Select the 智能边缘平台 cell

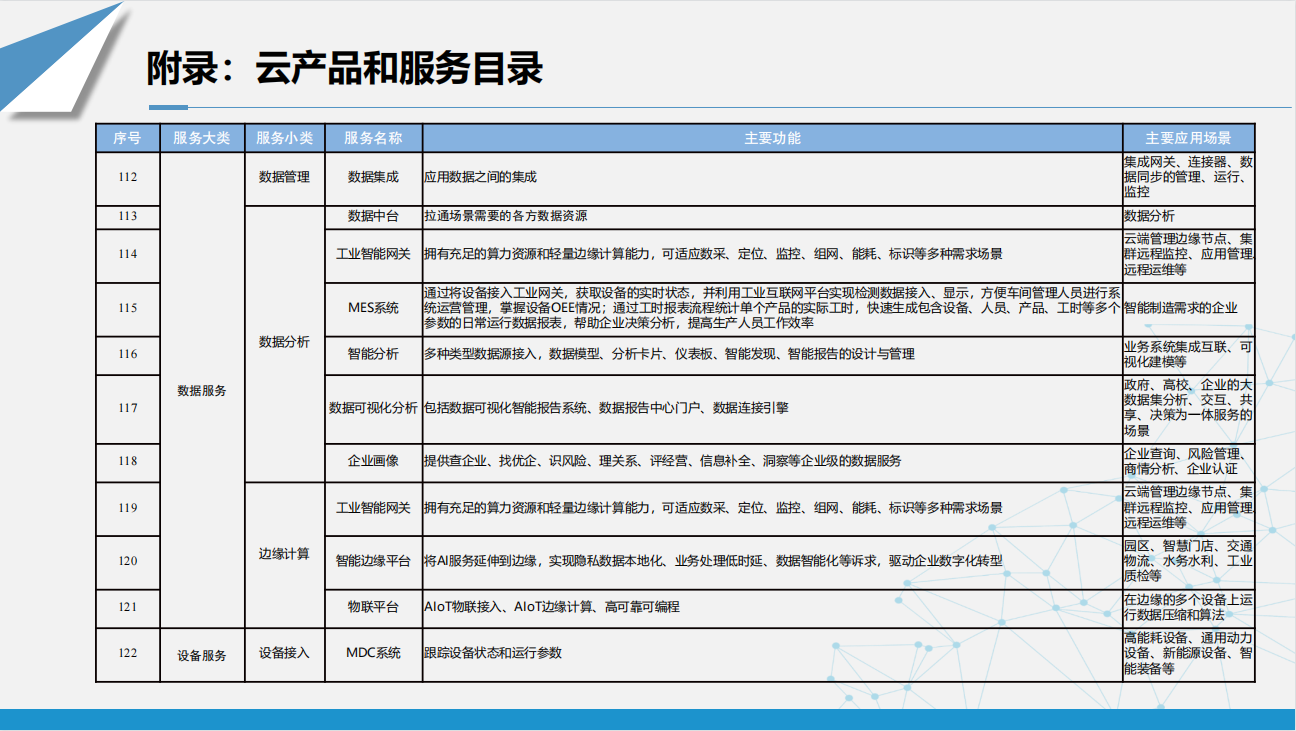[x=373, y=561]
